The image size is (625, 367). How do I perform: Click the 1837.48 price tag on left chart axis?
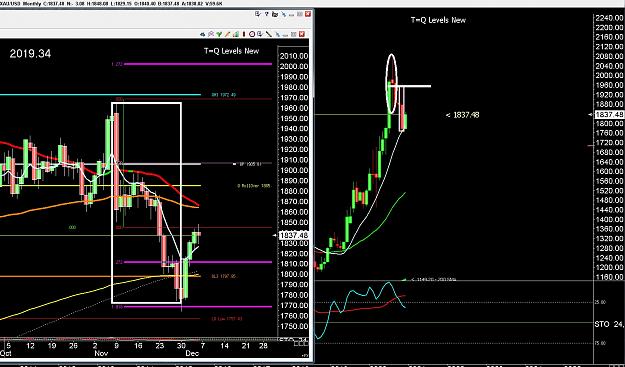294,236
